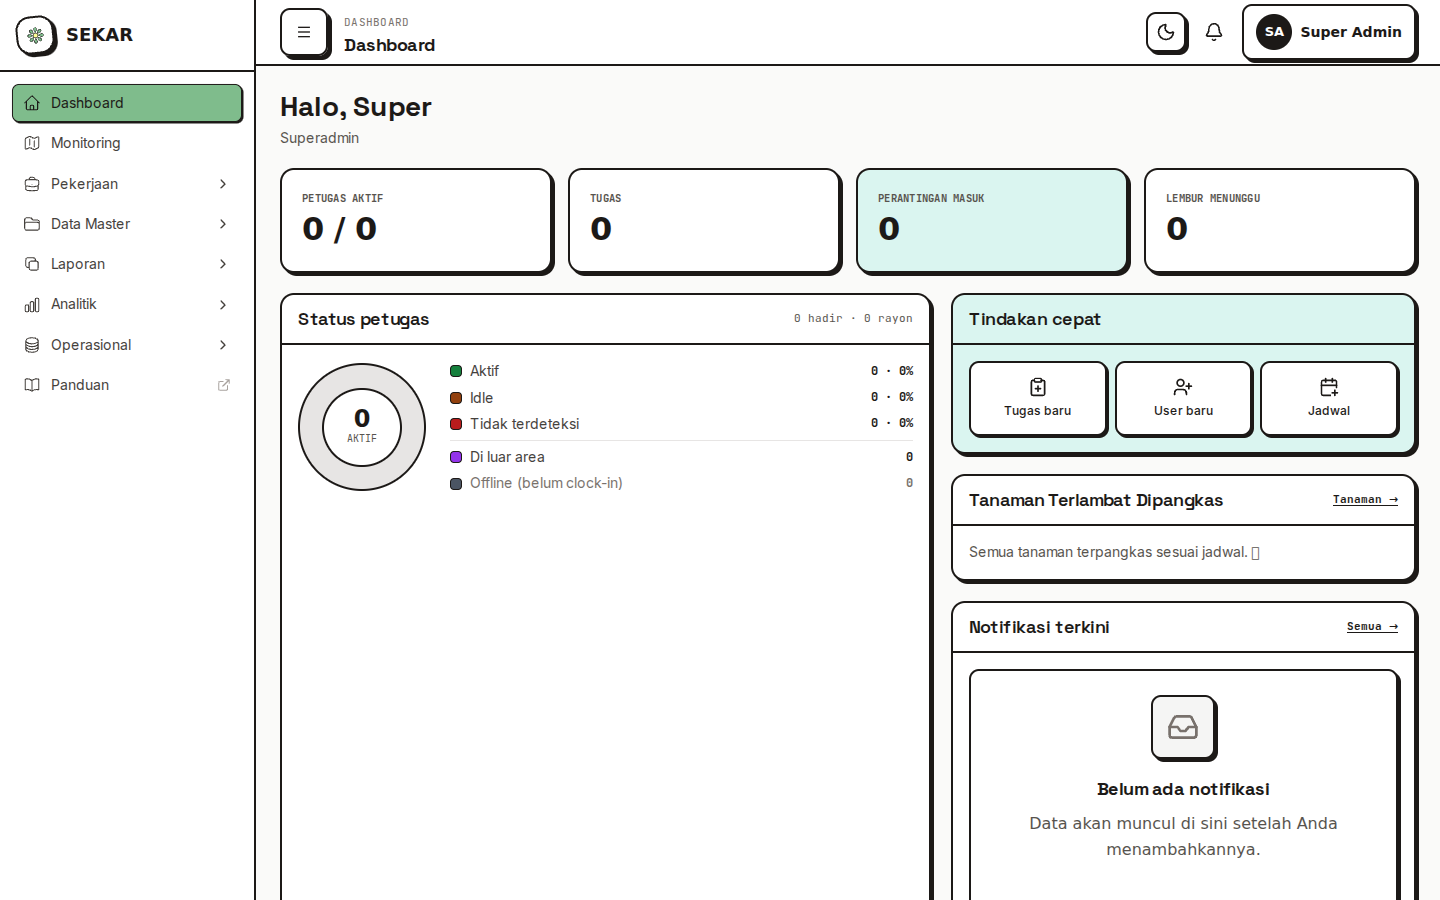Open Data Master menu label

90,224
